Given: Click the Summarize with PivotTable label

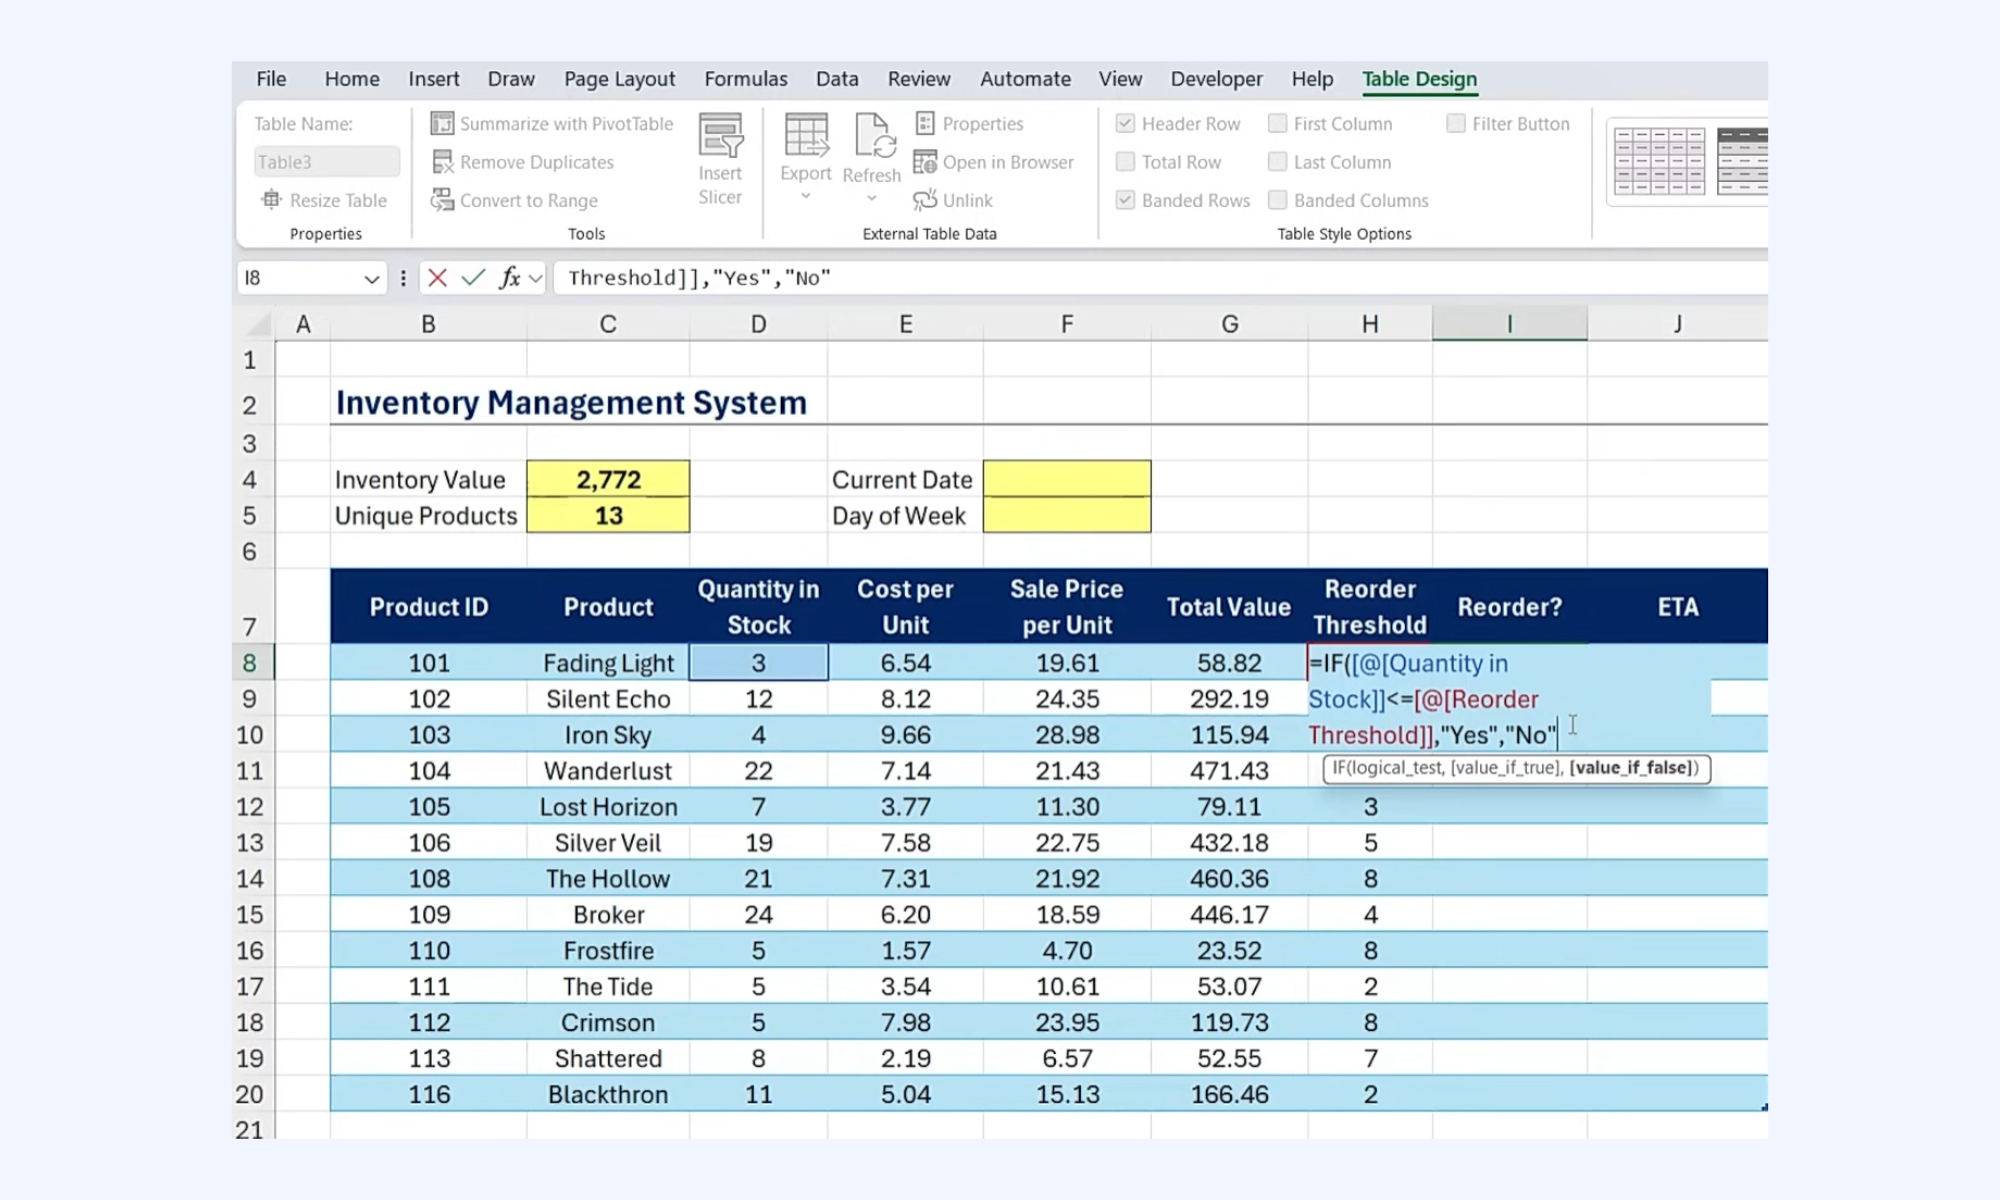Looking at the screenshot, I should 566,124.
